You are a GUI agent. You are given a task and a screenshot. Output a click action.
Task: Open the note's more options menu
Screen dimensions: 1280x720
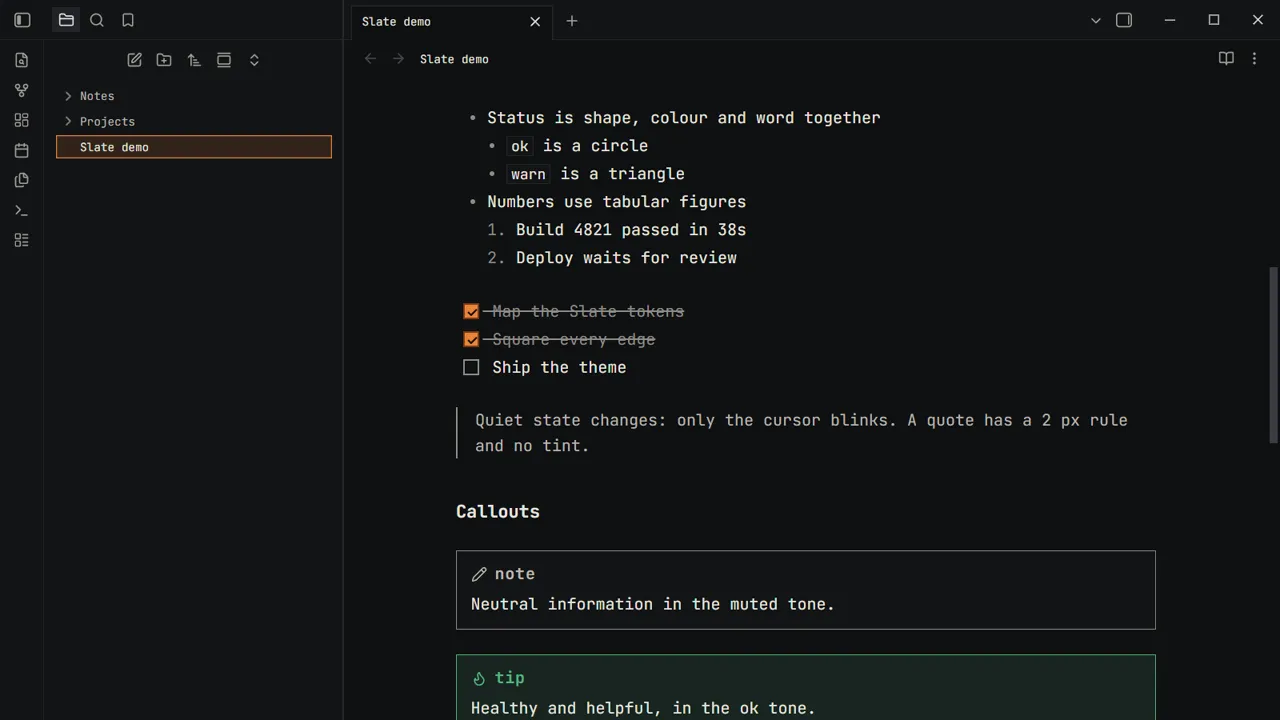tap(1254, 59)
